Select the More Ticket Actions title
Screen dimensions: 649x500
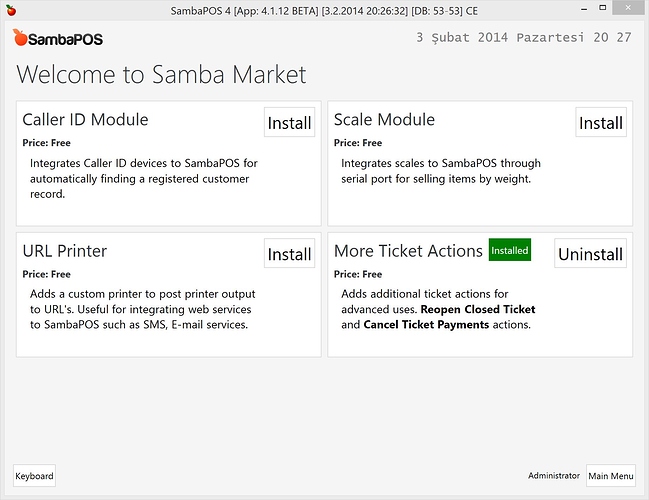pos(408,251)
